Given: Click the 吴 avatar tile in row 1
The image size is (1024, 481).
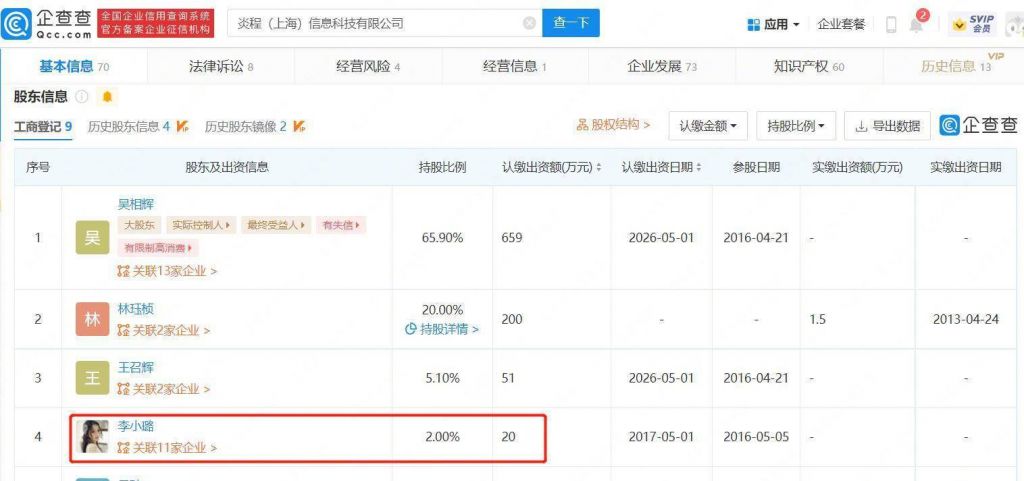Looking at the screenshot, I should tap(91, 238).
